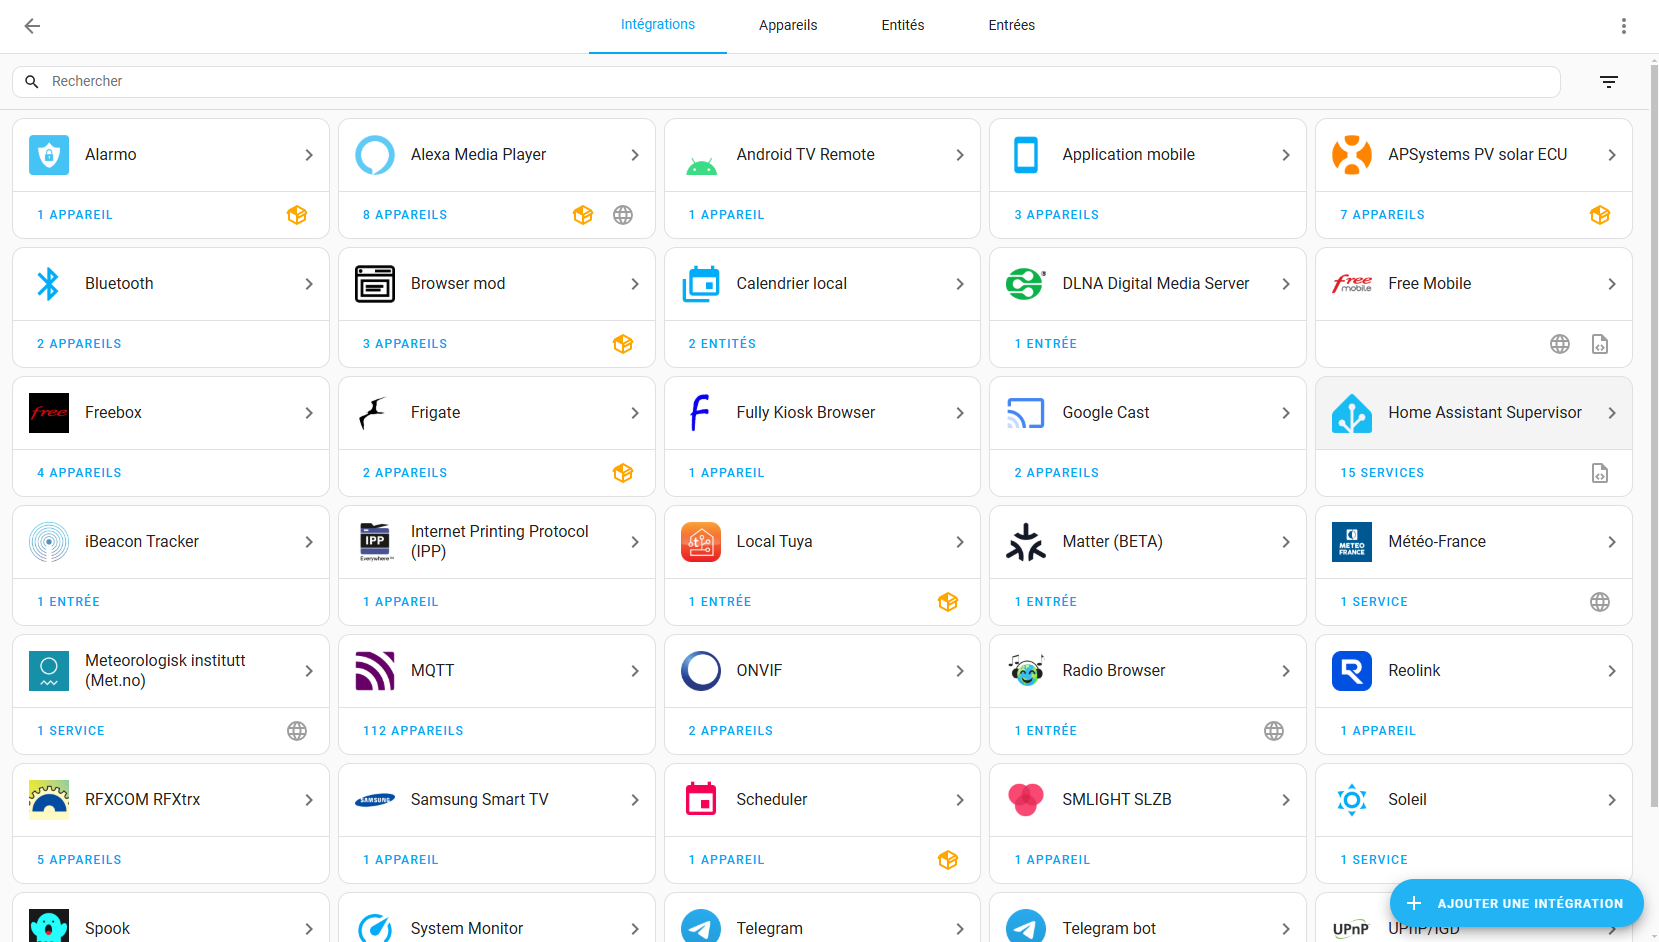Expand the Internet Printing Protocol chevron
The image size is (1659, 942).
[x=635, y=542]
